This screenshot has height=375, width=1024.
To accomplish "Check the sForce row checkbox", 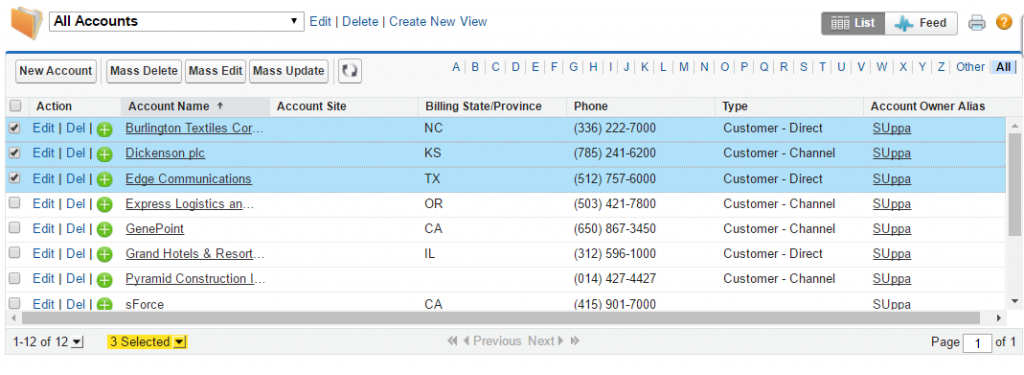I will [x=14, y=302].
